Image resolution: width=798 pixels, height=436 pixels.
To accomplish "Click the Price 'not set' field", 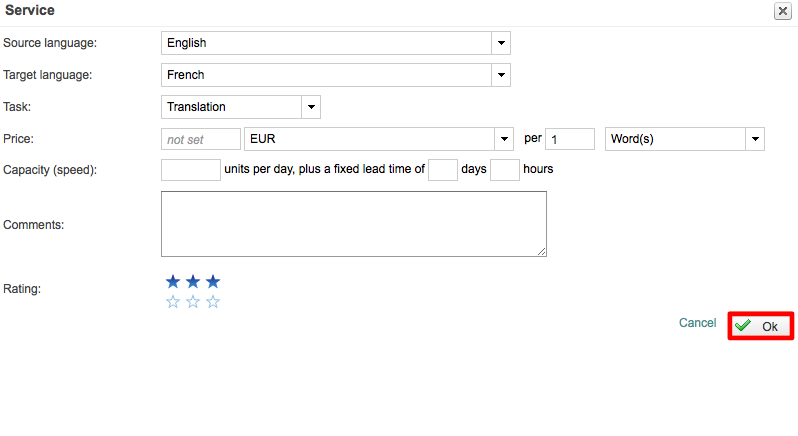I will click(200, 139).
